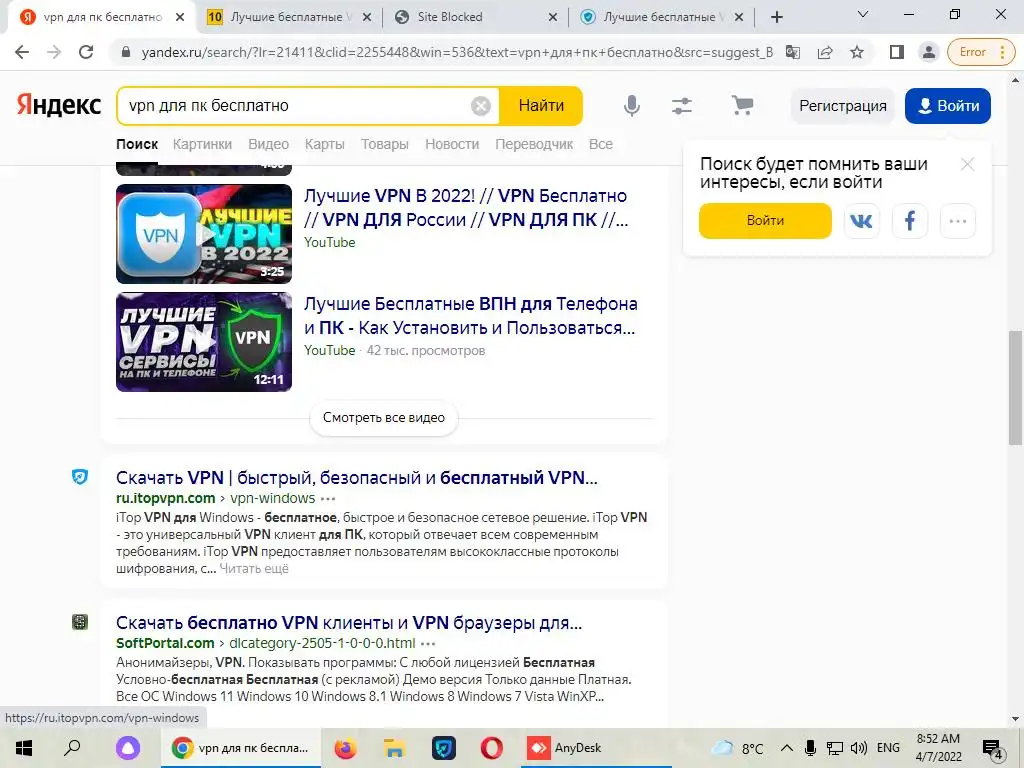Viewport: 1024px width, 768px height.
Task: Toggle the browser side panel
Action: [x=897, y=52]
